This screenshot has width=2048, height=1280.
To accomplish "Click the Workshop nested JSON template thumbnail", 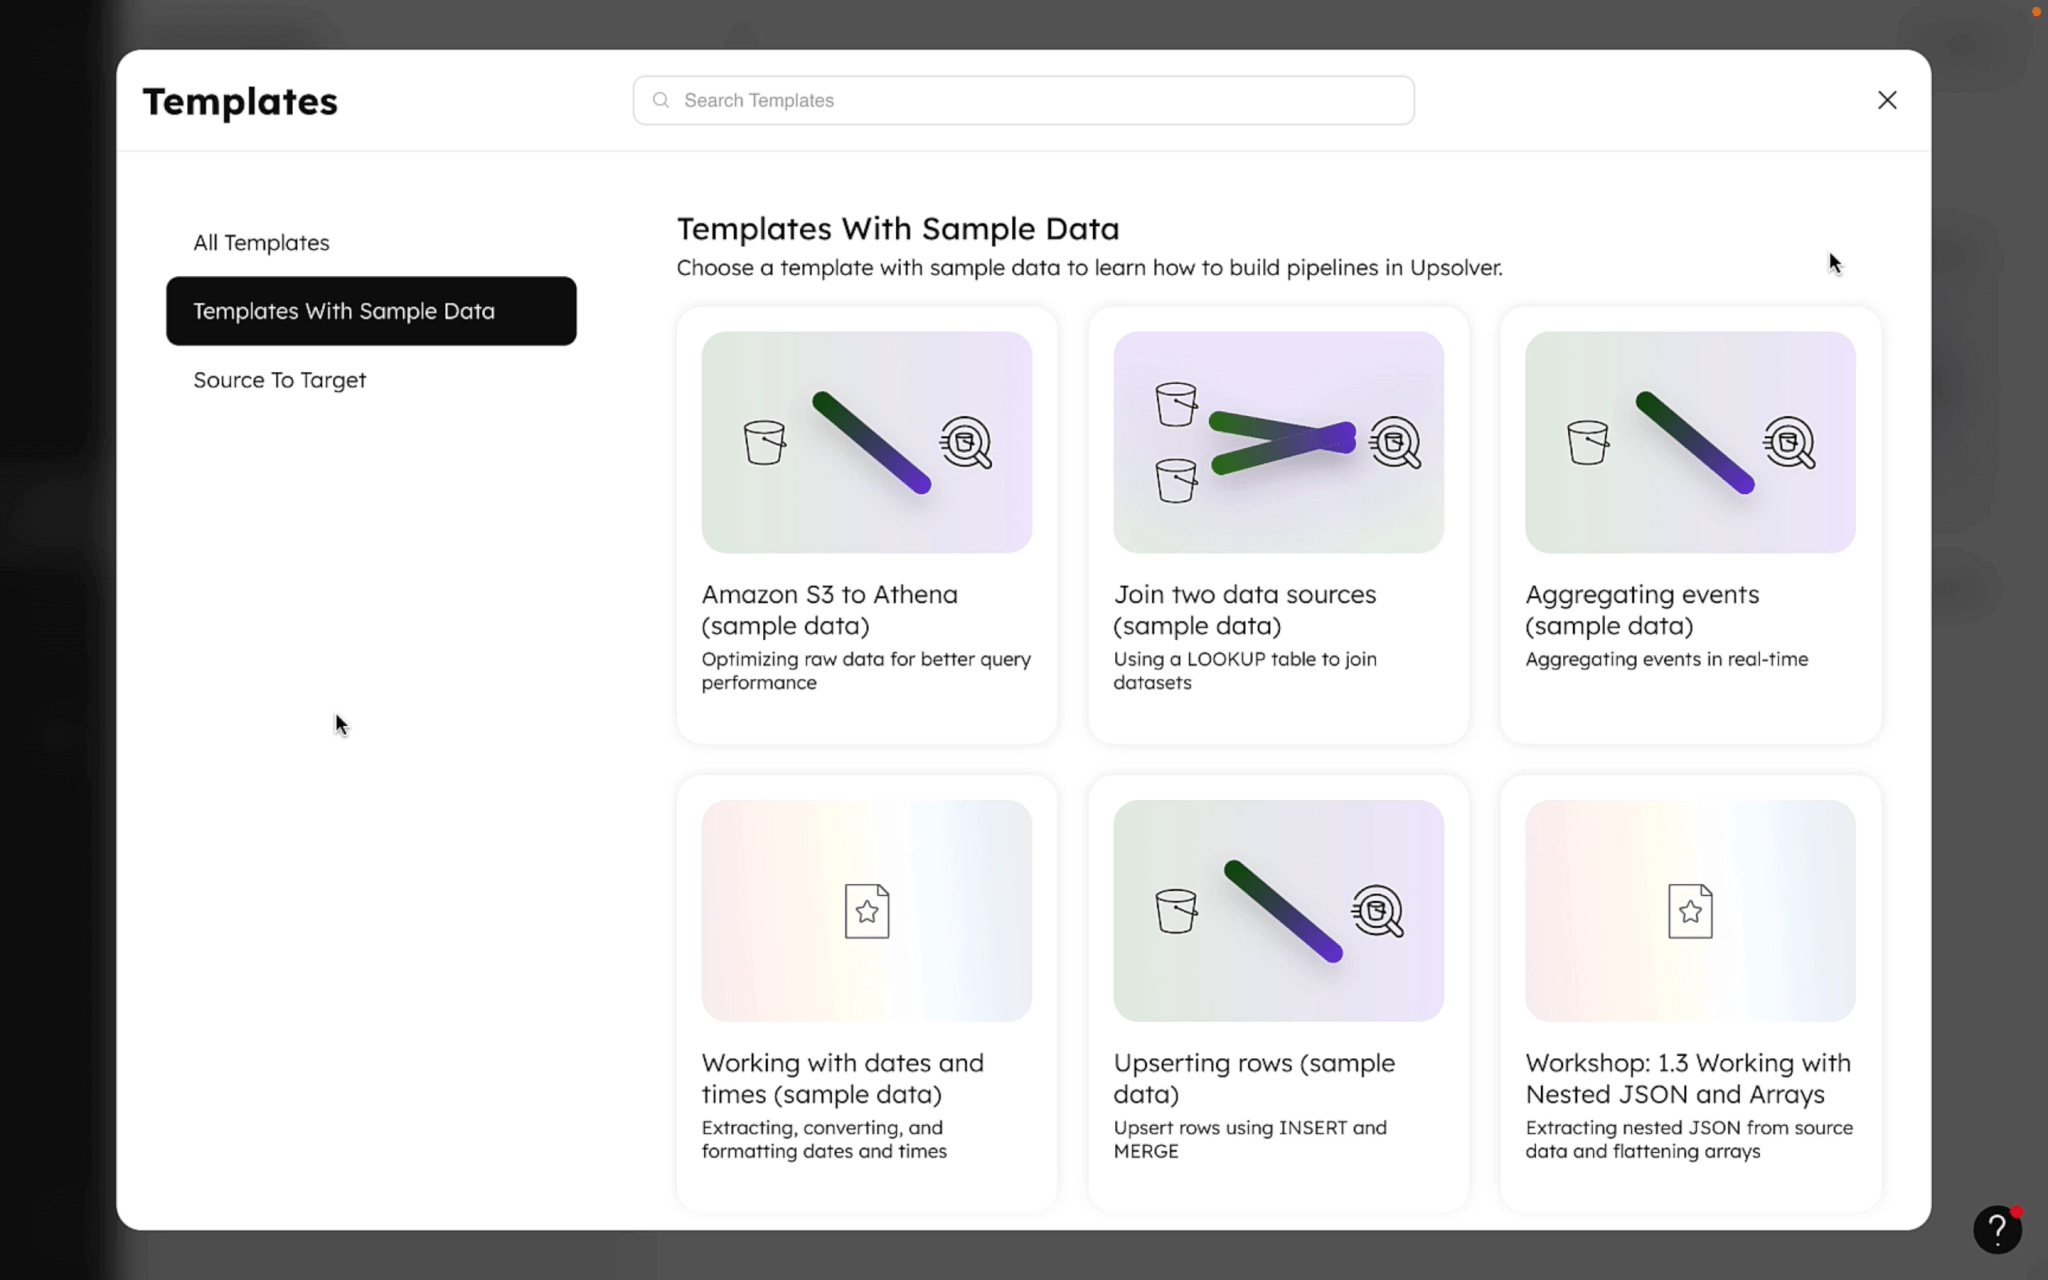I will click(x=1689, y=910).
